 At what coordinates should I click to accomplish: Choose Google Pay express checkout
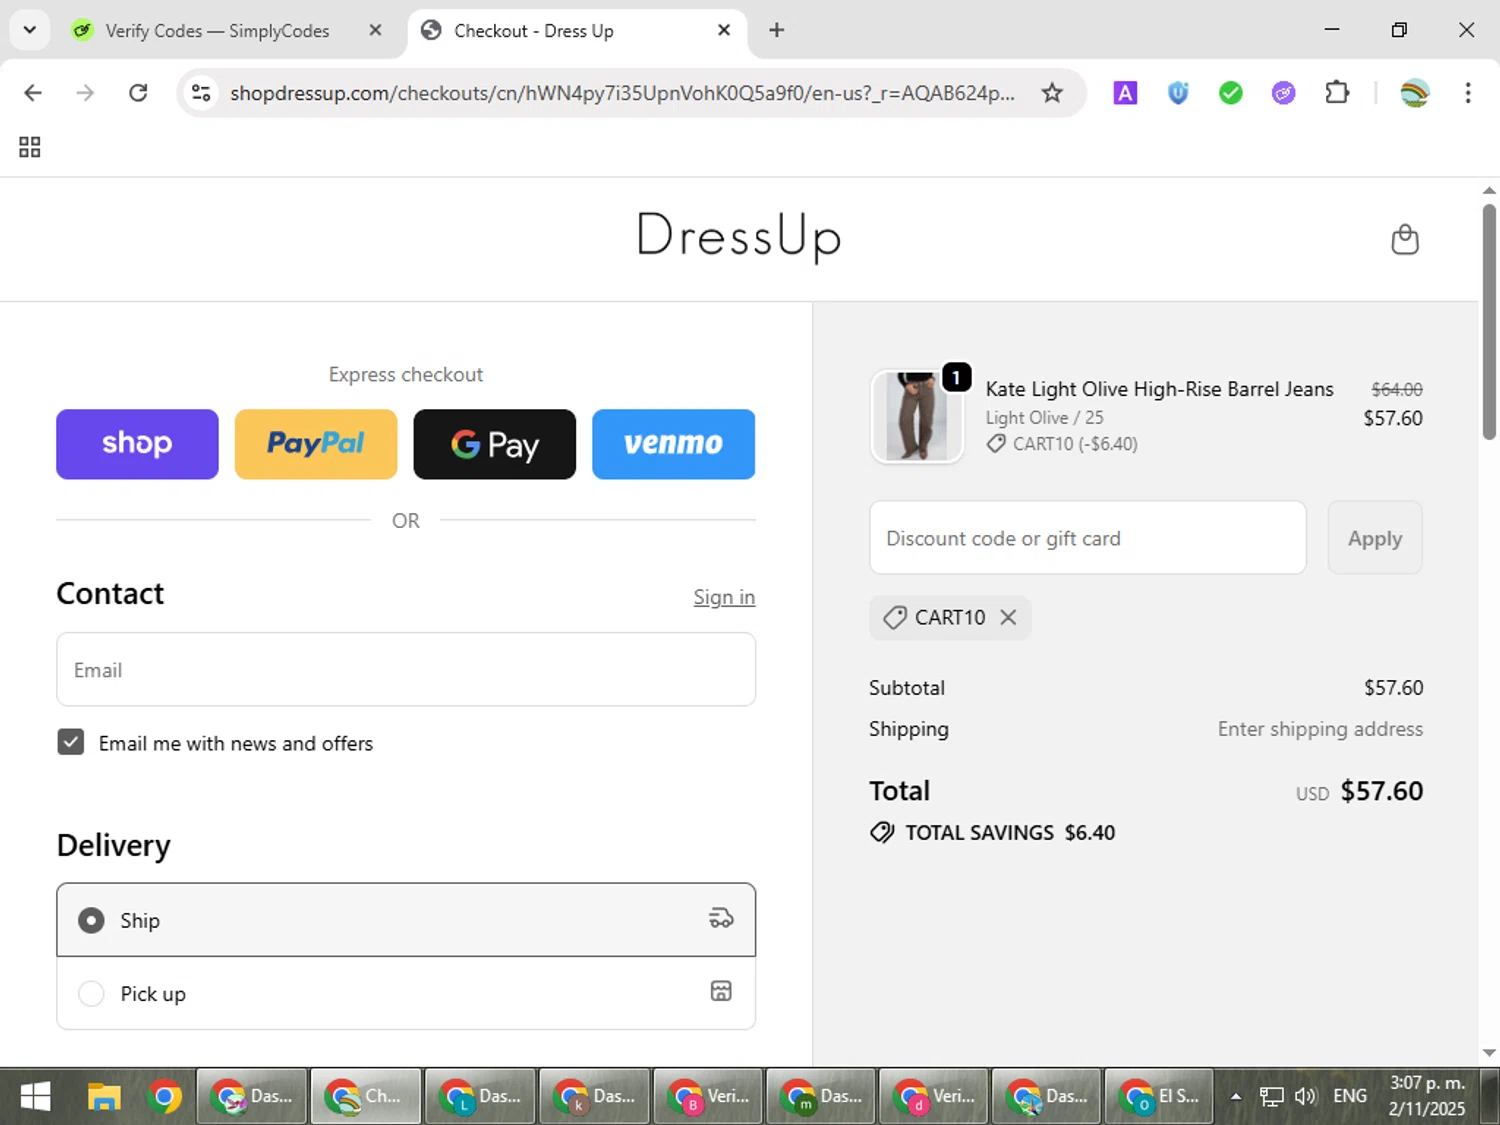pyautogui.click(x=495, y=444)
